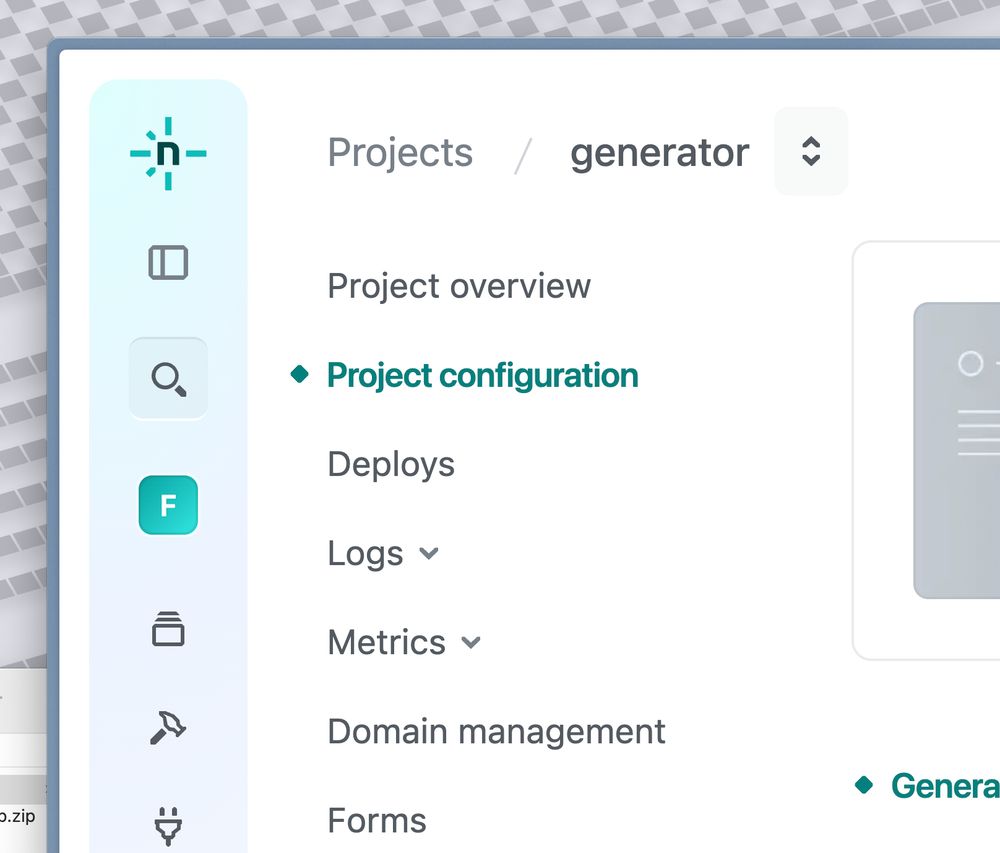Expand the Metrics submenu chevron
This screenshot has width=1000, height=853.
[471, 642]
